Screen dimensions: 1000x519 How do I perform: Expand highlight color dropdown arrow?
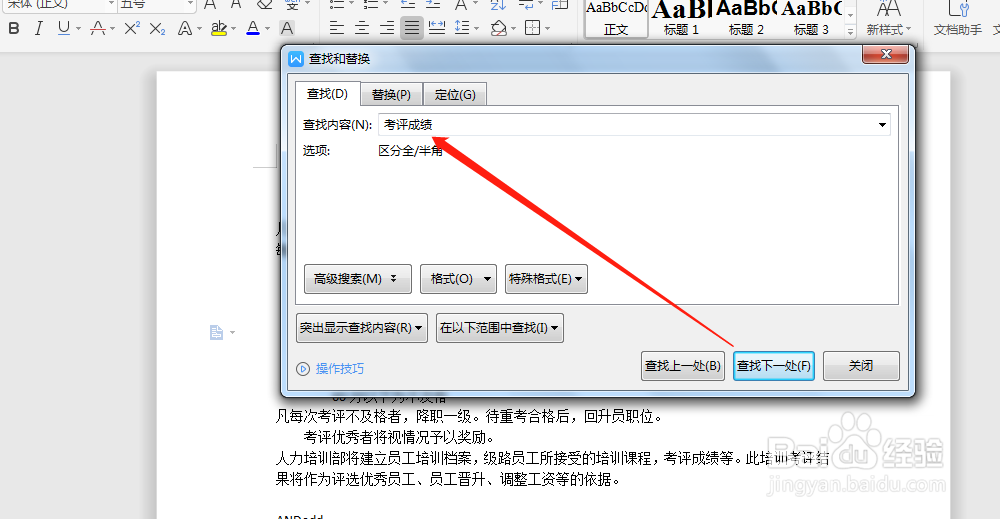coord(233,29)
